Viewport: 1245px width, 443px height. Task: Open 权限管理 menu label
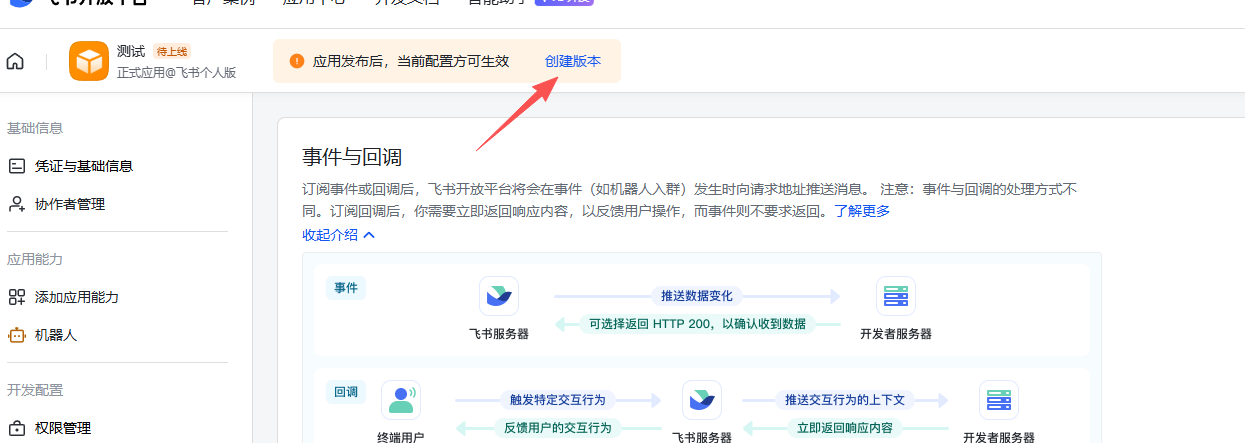(x=63, y=428)
